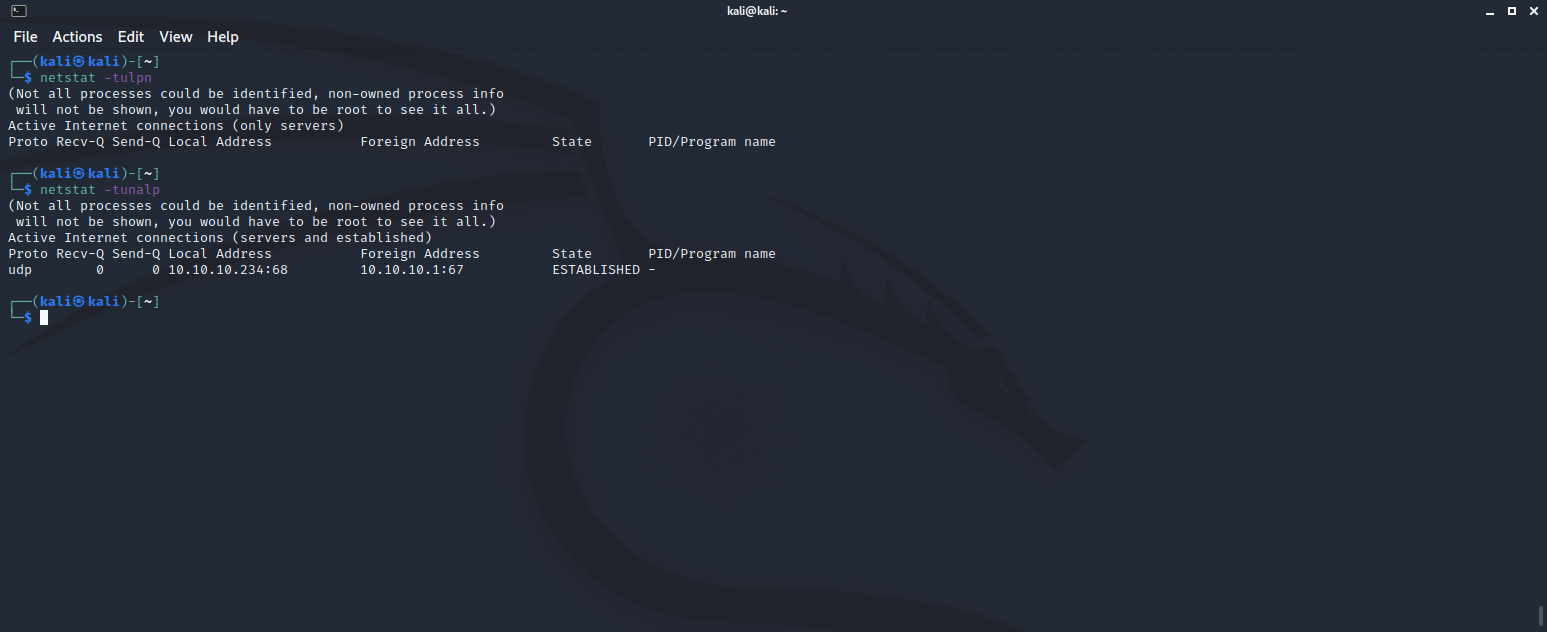The width and height of the screenshot is (1547, 632).
Task: Click the ESTABLISHED state value
Action: (596, 270)
